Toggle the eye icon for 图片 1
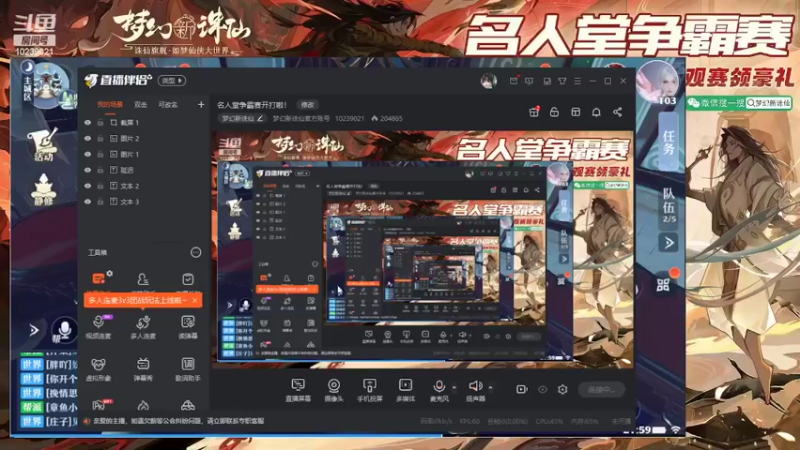Screen dimensions: 800x450 88,155
